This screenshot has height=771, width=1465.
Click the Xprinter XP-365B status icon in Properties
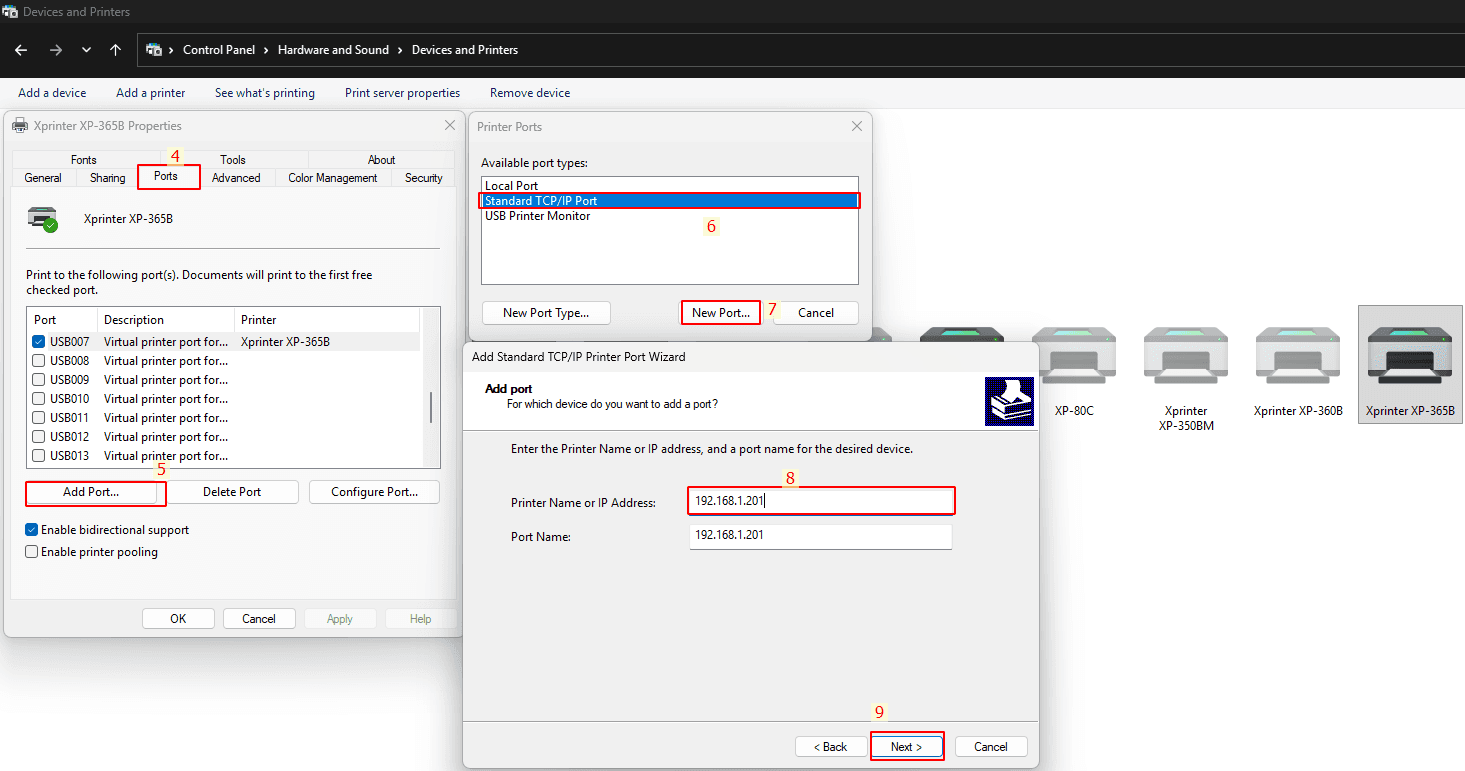pos(43,218)
